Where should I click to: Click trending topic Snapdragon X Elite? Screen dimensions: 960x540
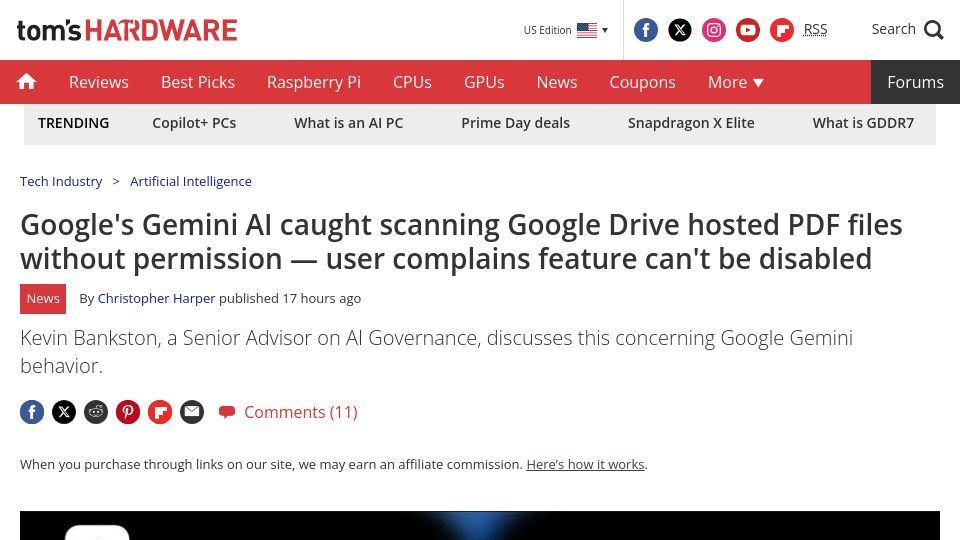691,123
